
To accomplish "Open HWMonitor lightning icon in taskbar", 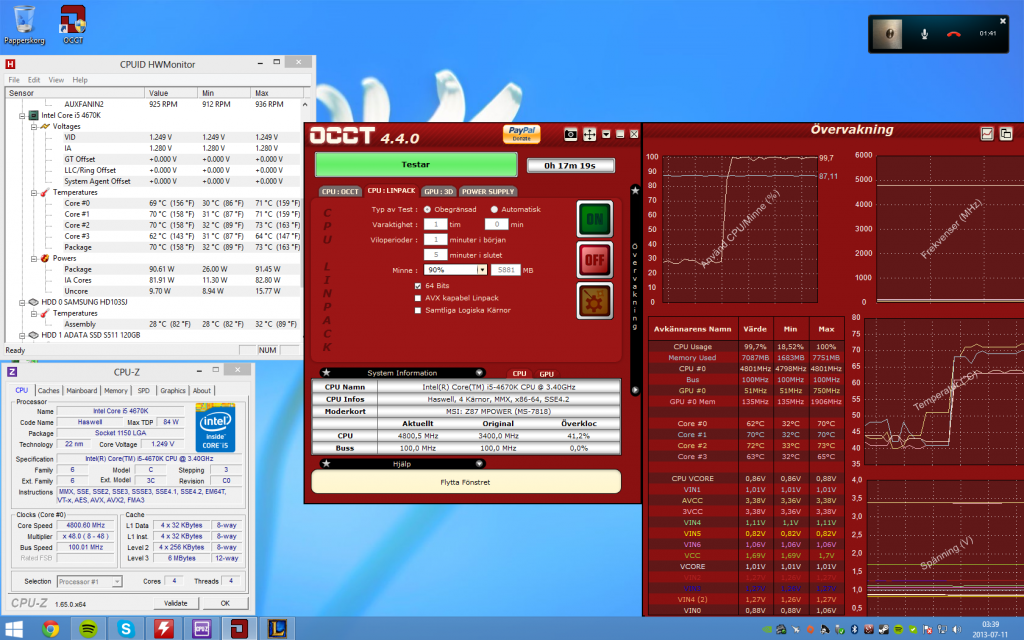I will [163, 629].
